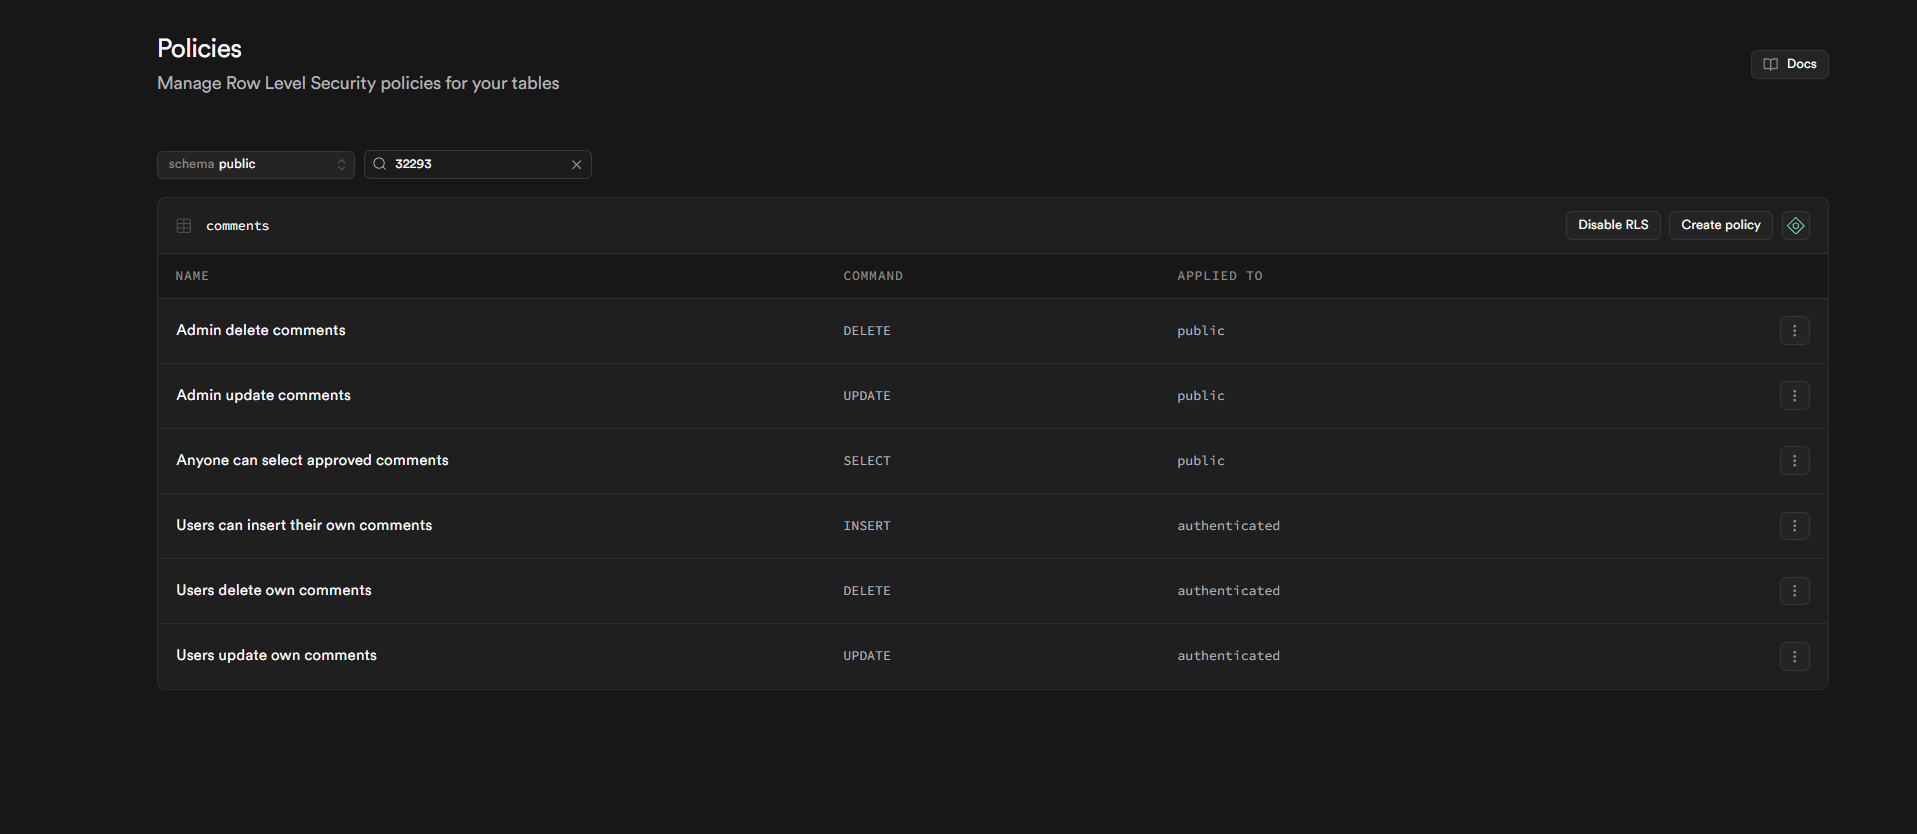Open menu for Users delete own comments policy

(x=1794, y=591)
